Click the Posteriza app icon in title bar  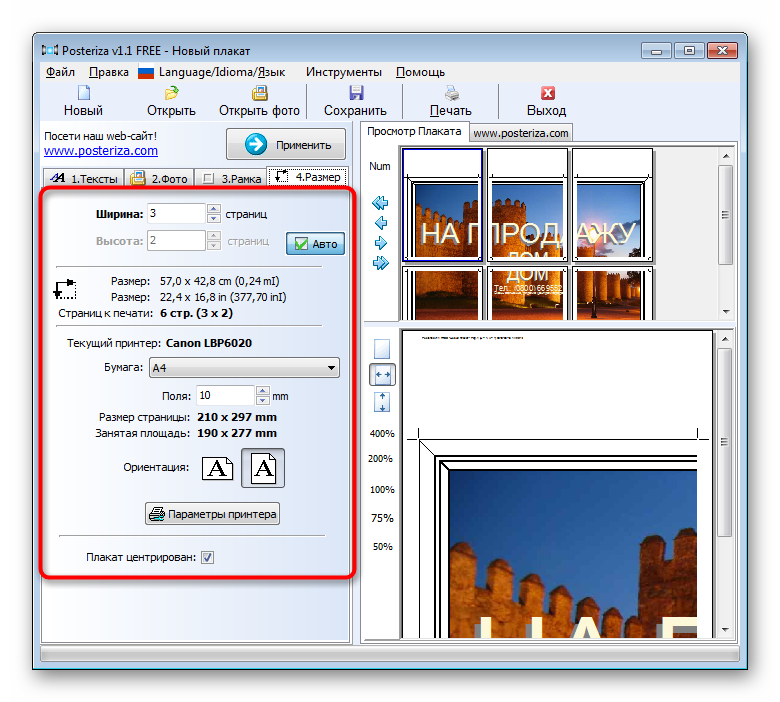coord(50,51)
